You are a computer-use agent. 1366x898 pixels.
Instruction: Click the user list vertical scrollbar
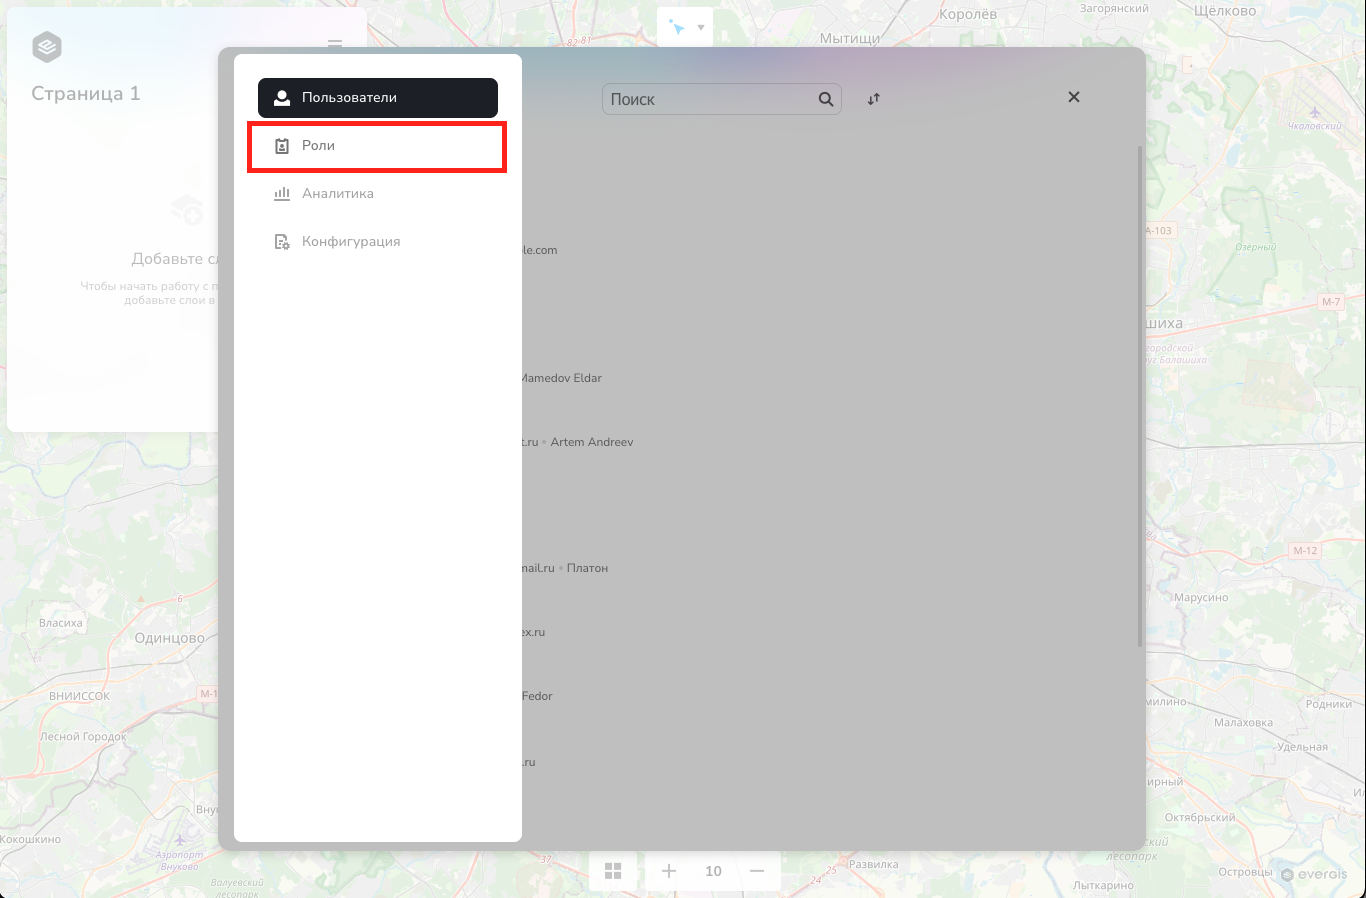point(1140,397)
